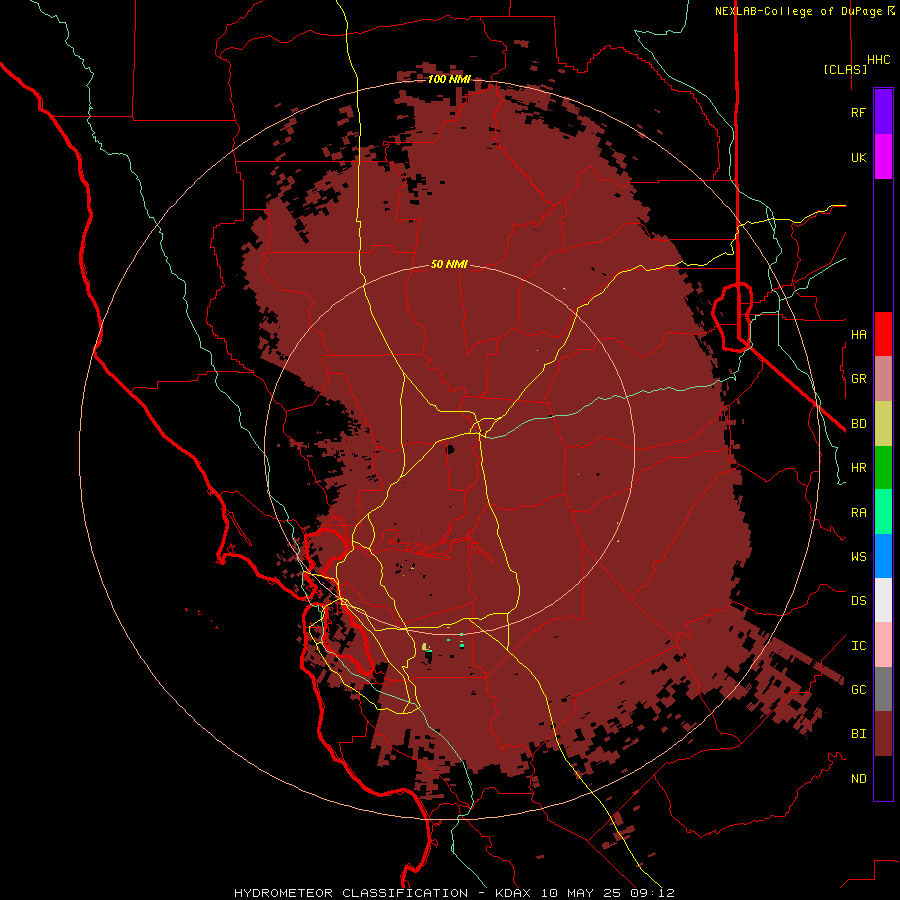Click the DS white legend swatch

[x=883, y=600]
